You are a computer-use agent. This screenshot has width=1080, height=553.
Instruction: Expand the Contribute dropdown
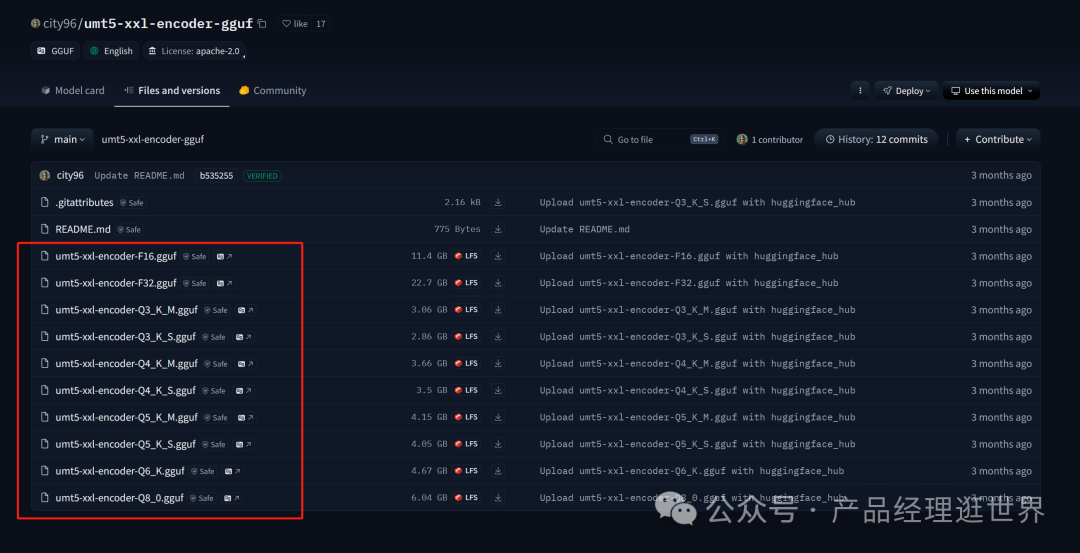tap(998, 139)
